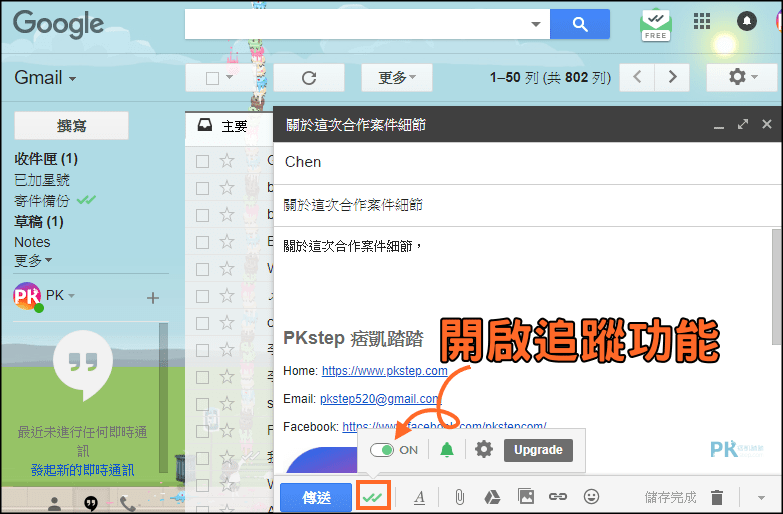Open 收件匣 (1) inbox

click(x=46, y=159)
